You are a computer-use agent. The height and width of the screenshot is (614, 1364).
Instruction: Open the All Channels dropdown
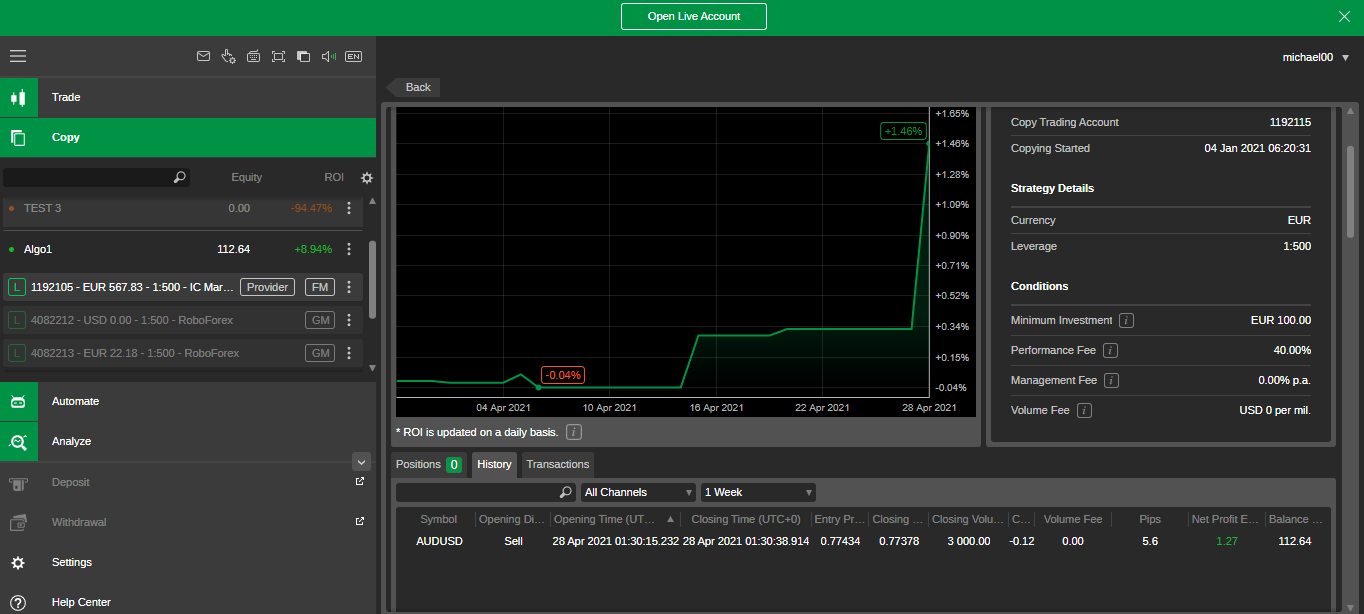pos(638,492)
